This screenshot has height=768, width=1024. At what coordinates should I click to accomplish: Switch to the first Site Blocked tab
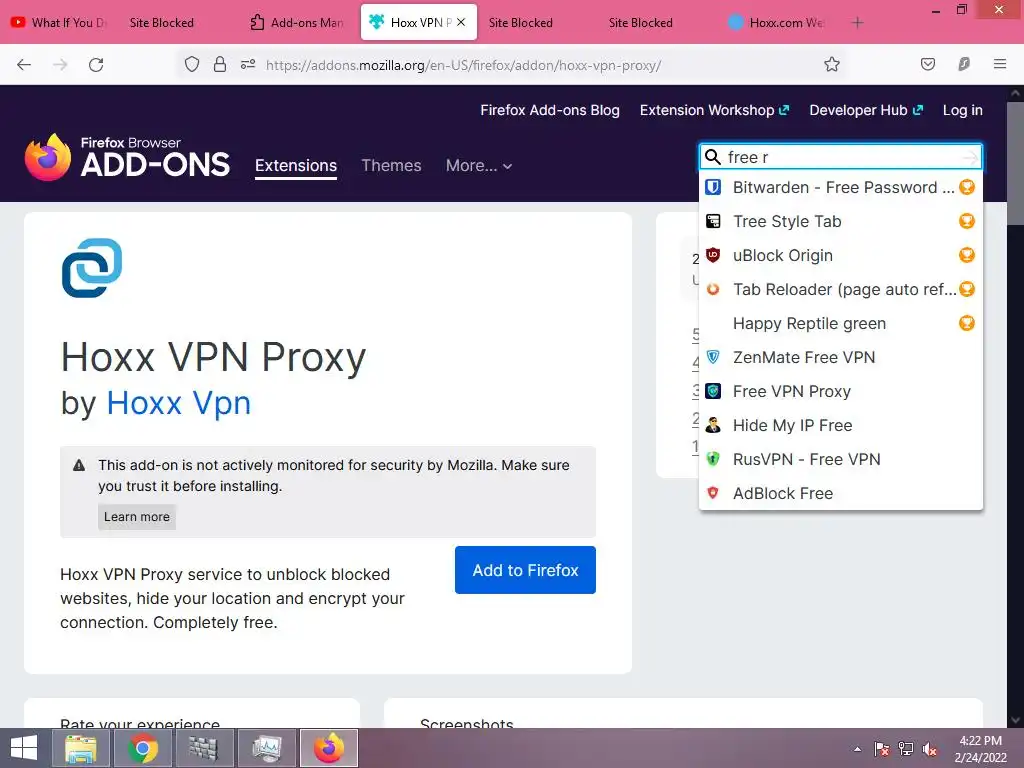coord(162,23)
